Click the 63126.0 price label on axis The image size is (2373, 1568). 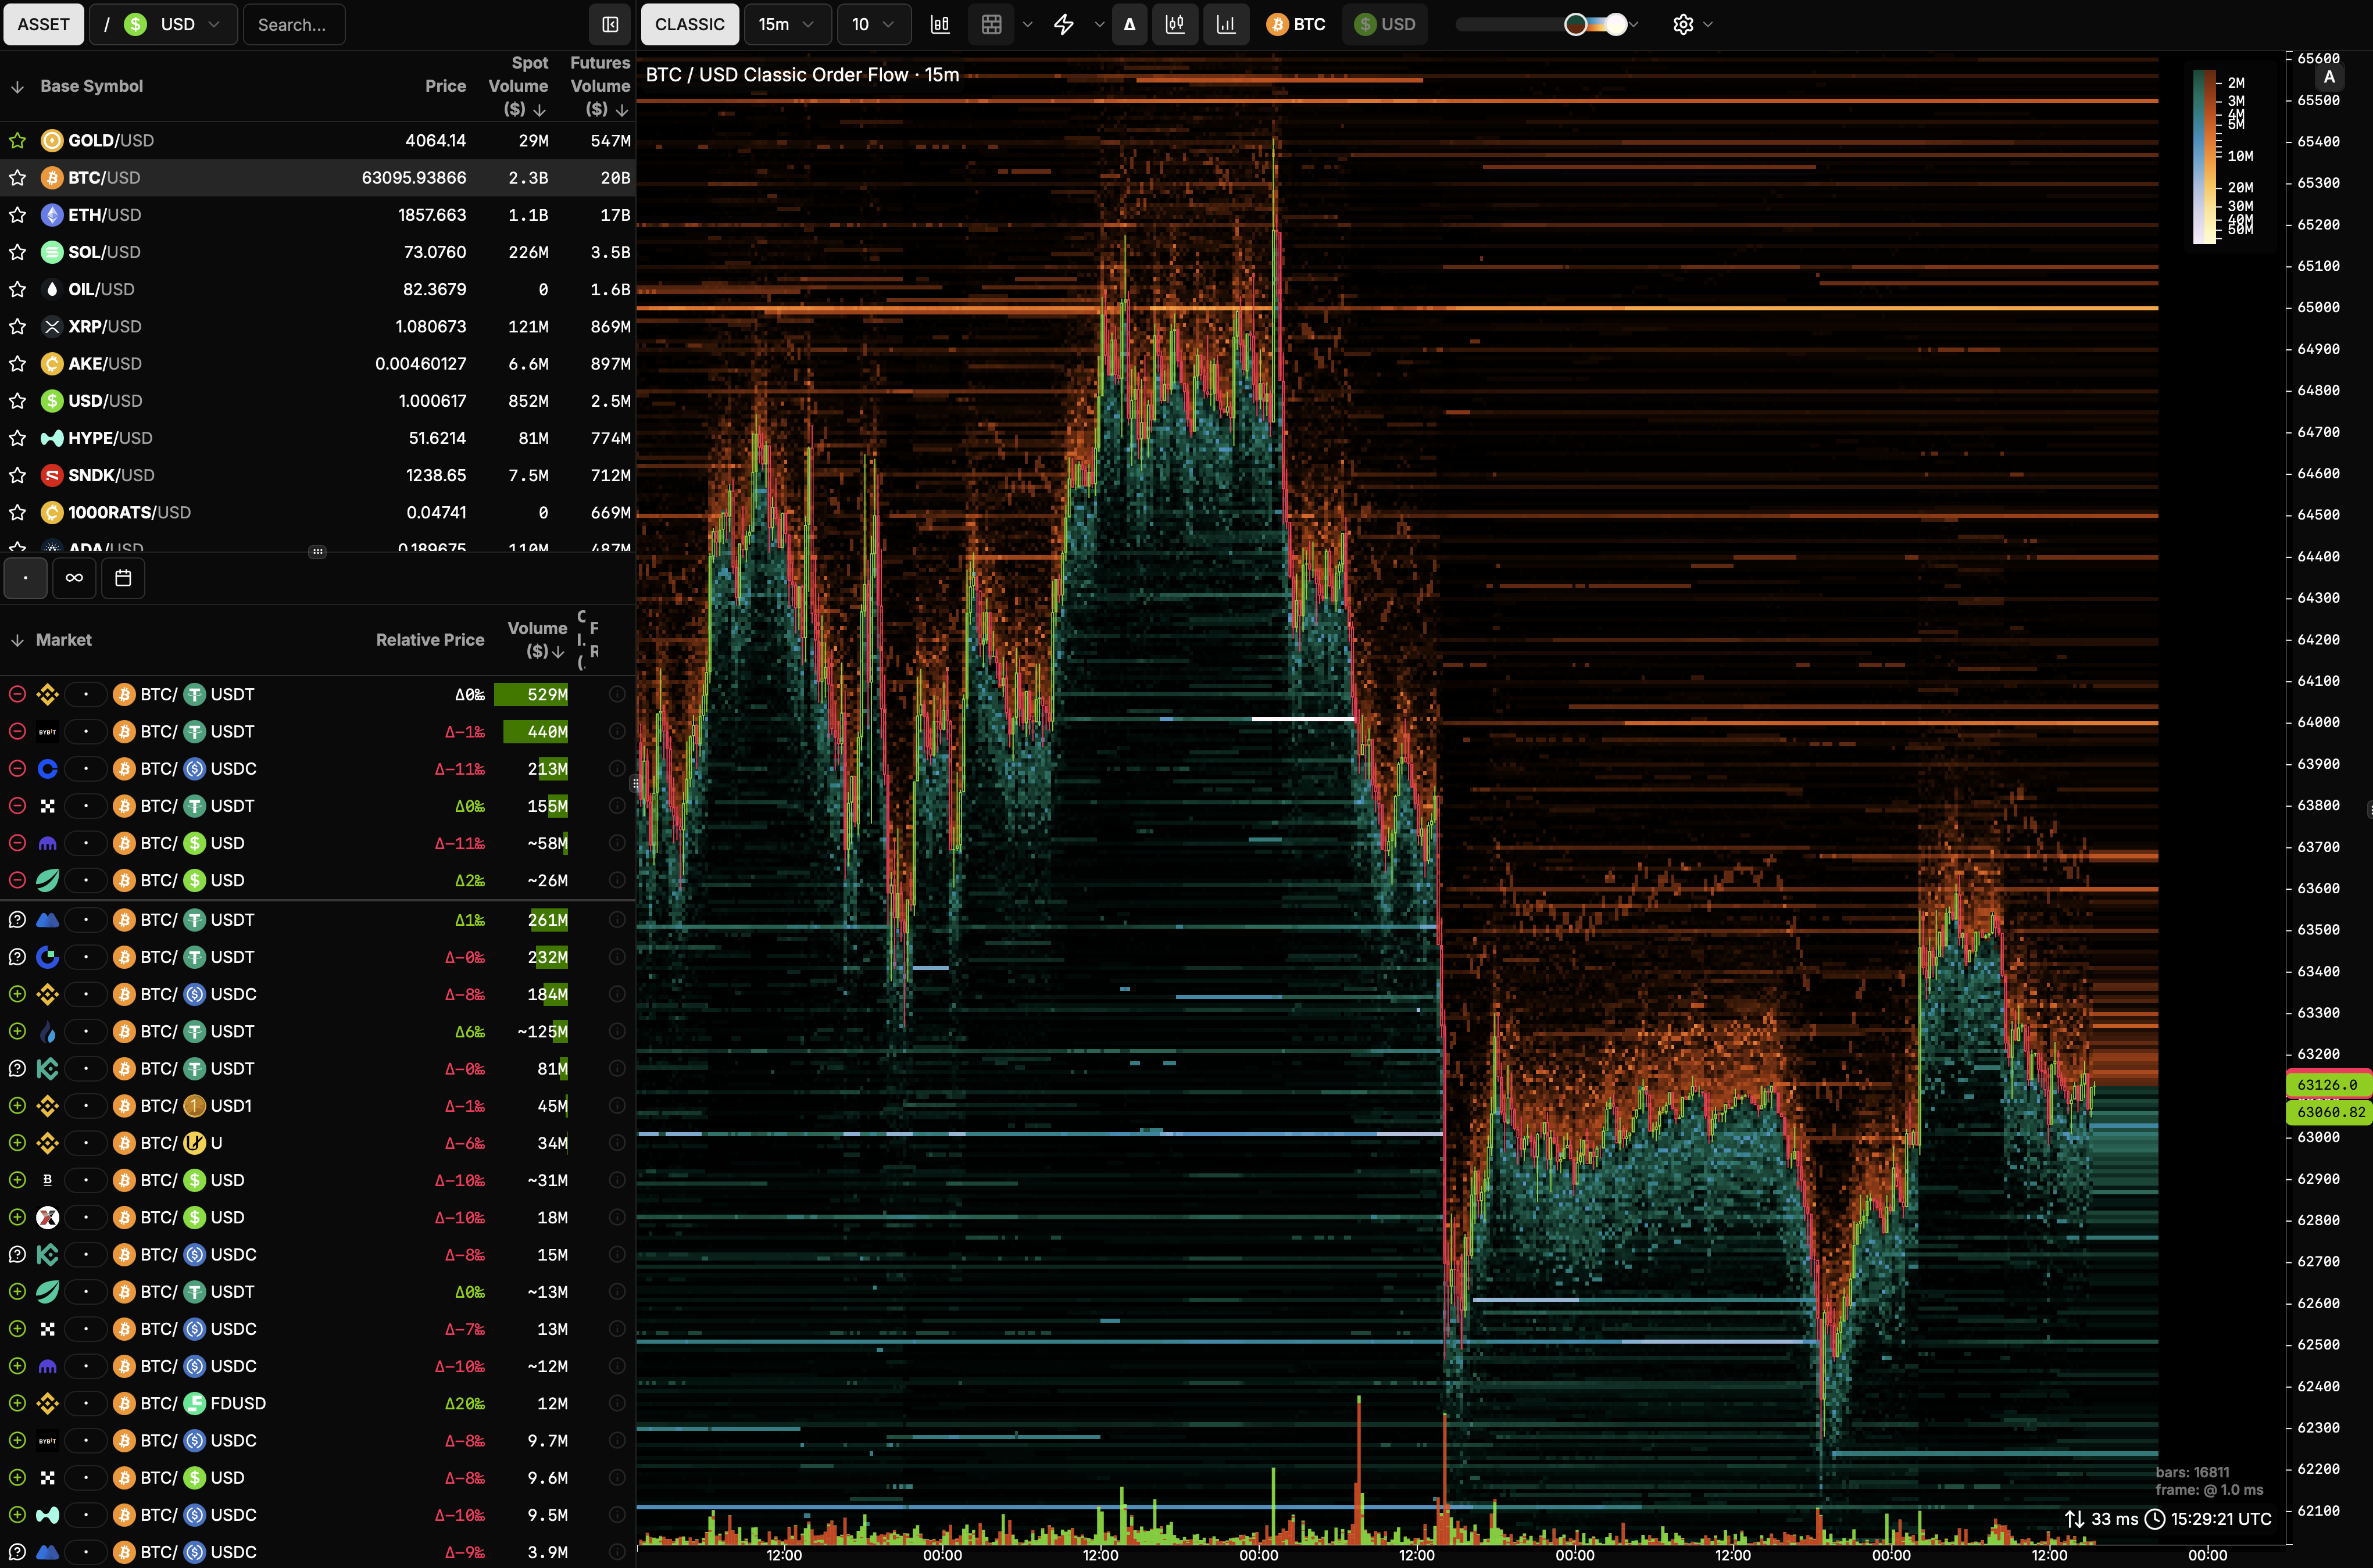(2328, 1084)
